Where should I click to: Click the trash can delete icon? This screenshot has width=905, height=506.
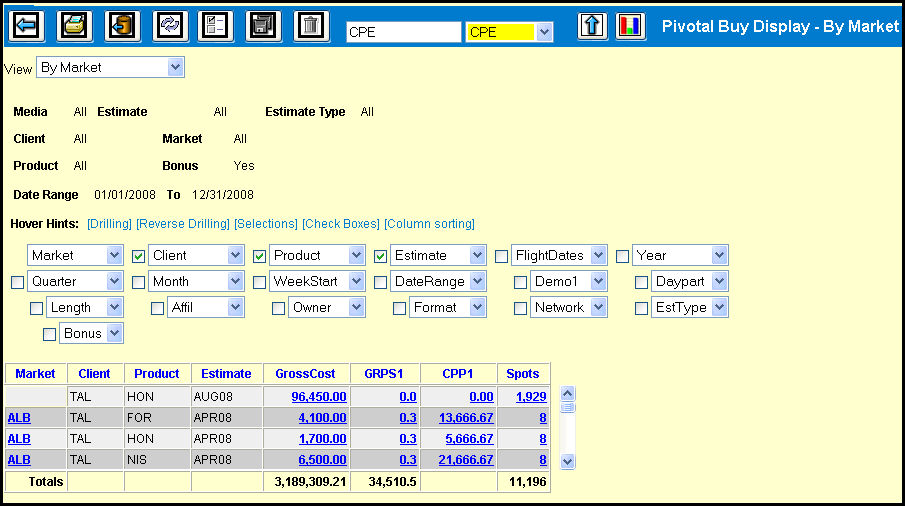pos(311,25)
